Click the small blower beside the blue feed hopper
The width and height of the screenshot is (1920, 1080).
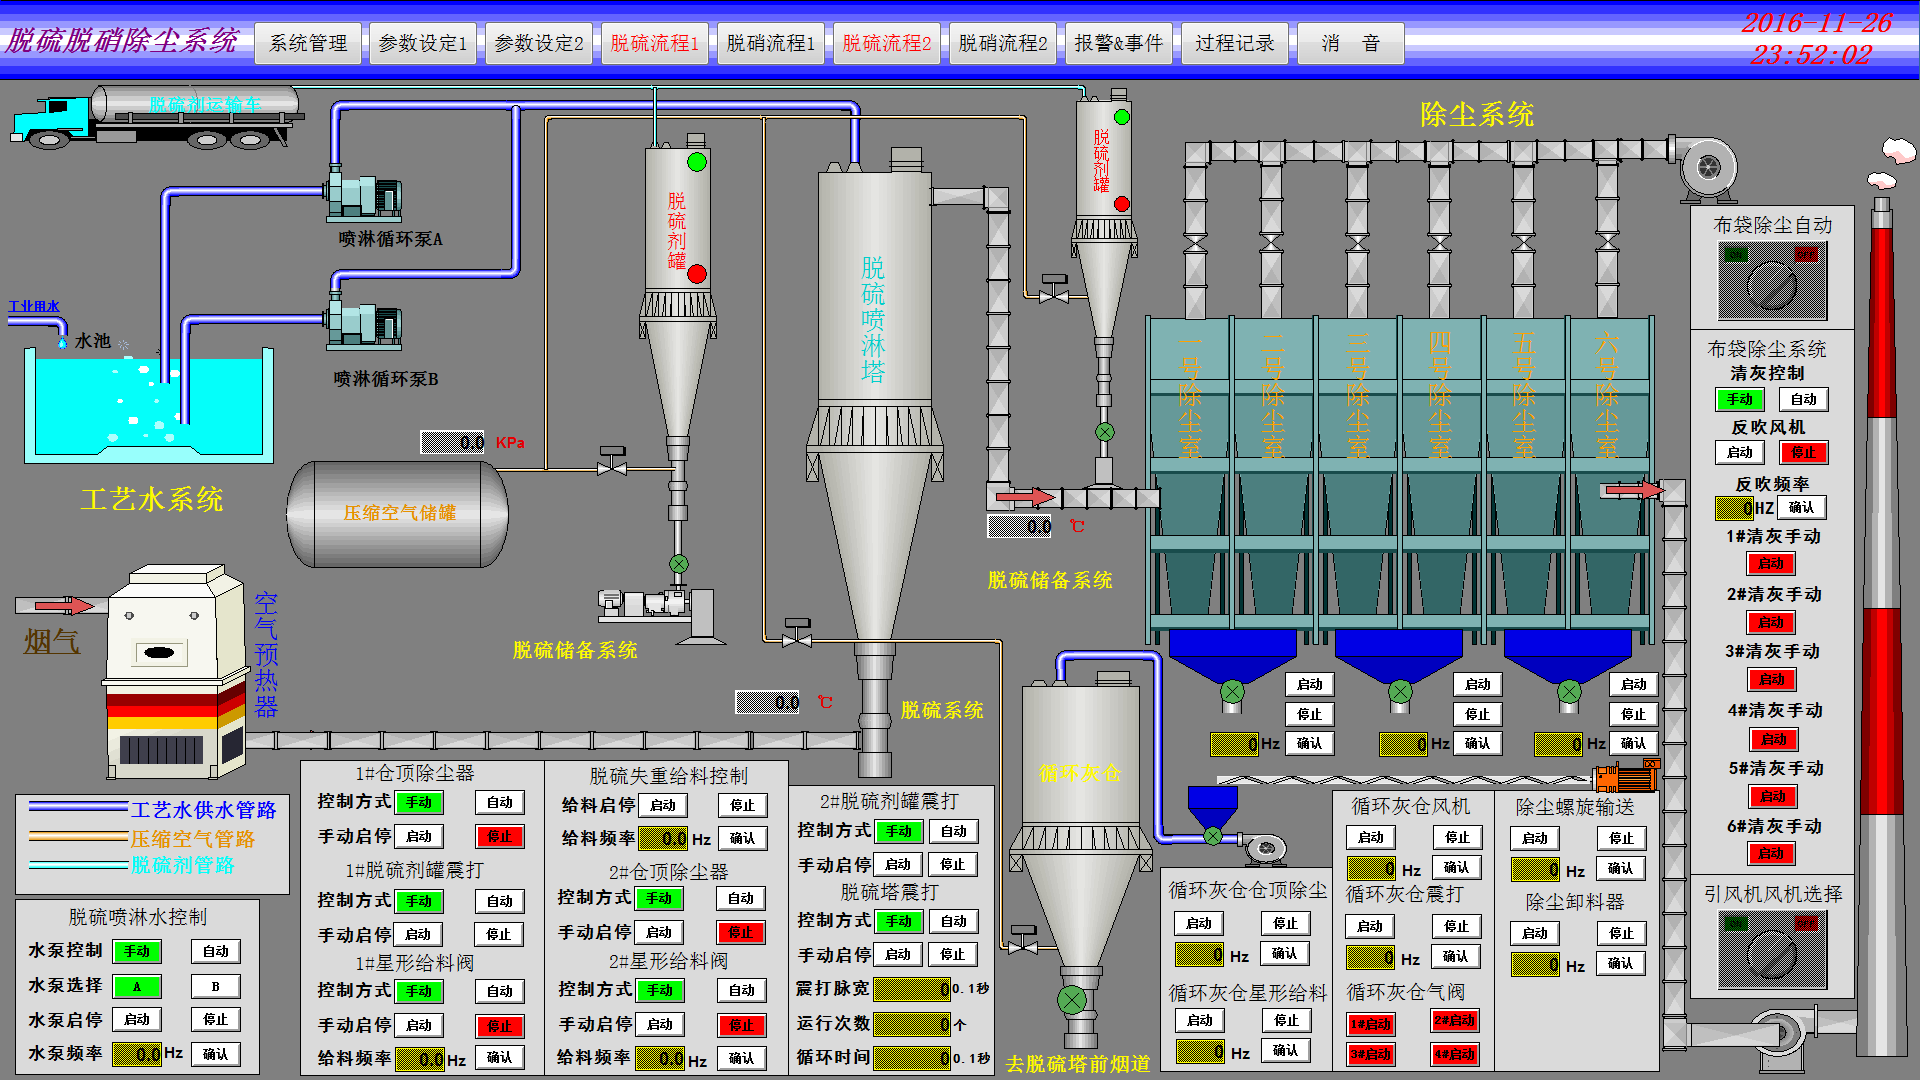coord(1264,848)
